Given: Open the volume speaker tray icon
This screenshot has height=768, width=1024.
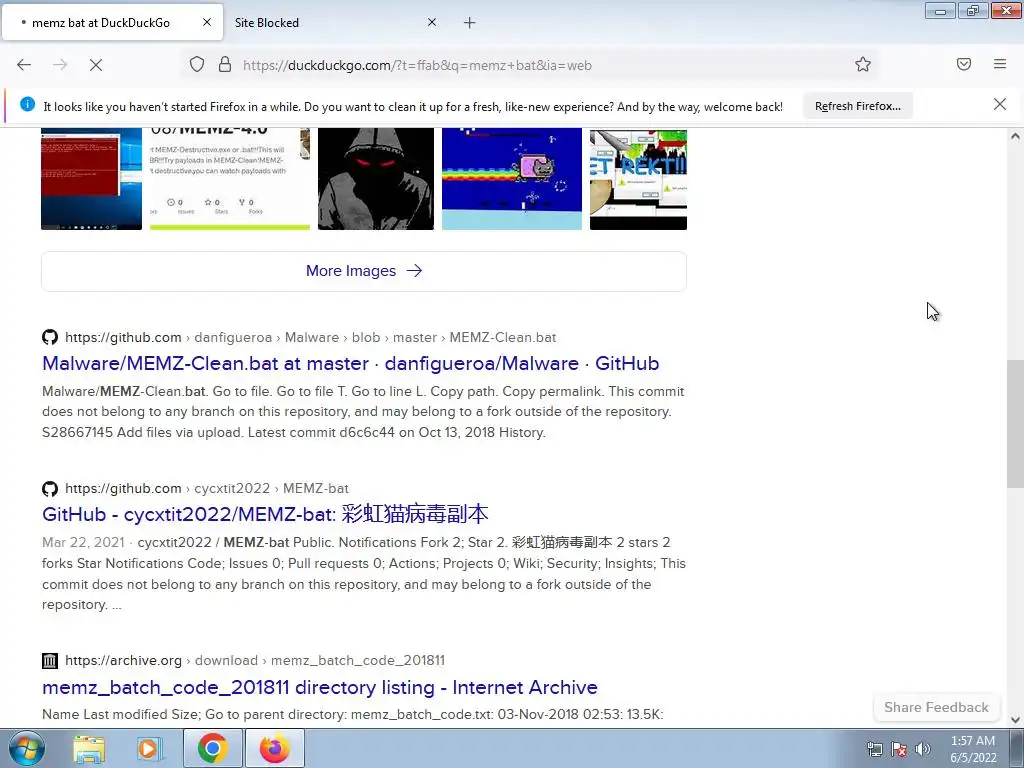Looking at the screenshot, I should click(923, 749).
